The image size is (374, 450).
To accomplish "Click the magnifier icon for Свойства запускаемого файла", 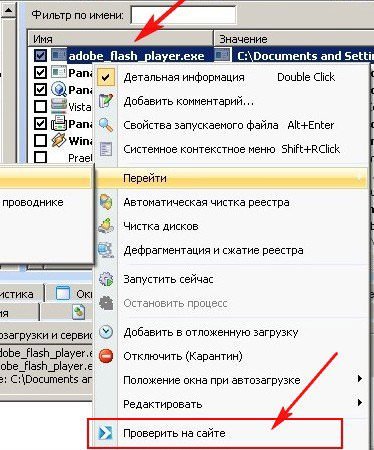I will click(x=106, y=125).
